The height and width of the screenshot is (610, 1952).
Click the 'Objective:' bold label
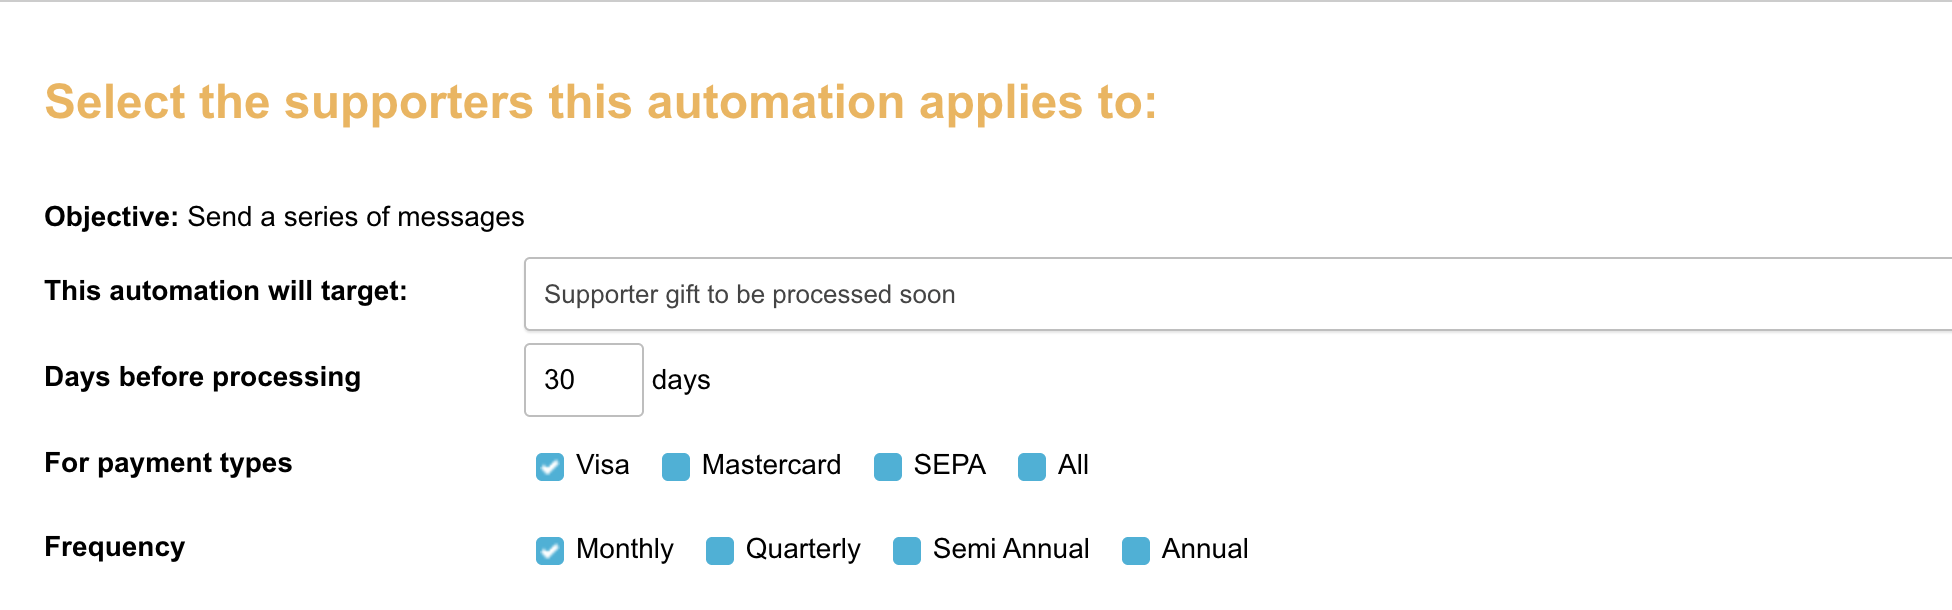coord(111,217)
